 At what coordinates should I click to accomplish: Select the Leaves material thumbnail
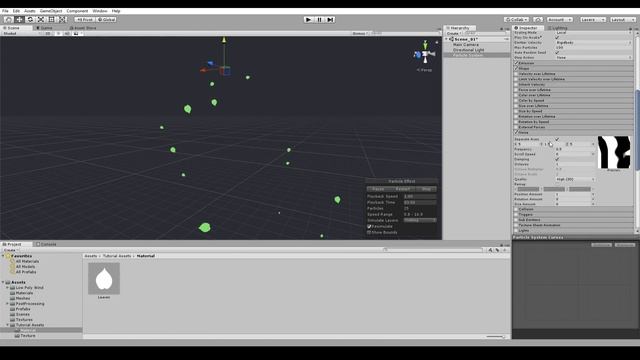104,278
